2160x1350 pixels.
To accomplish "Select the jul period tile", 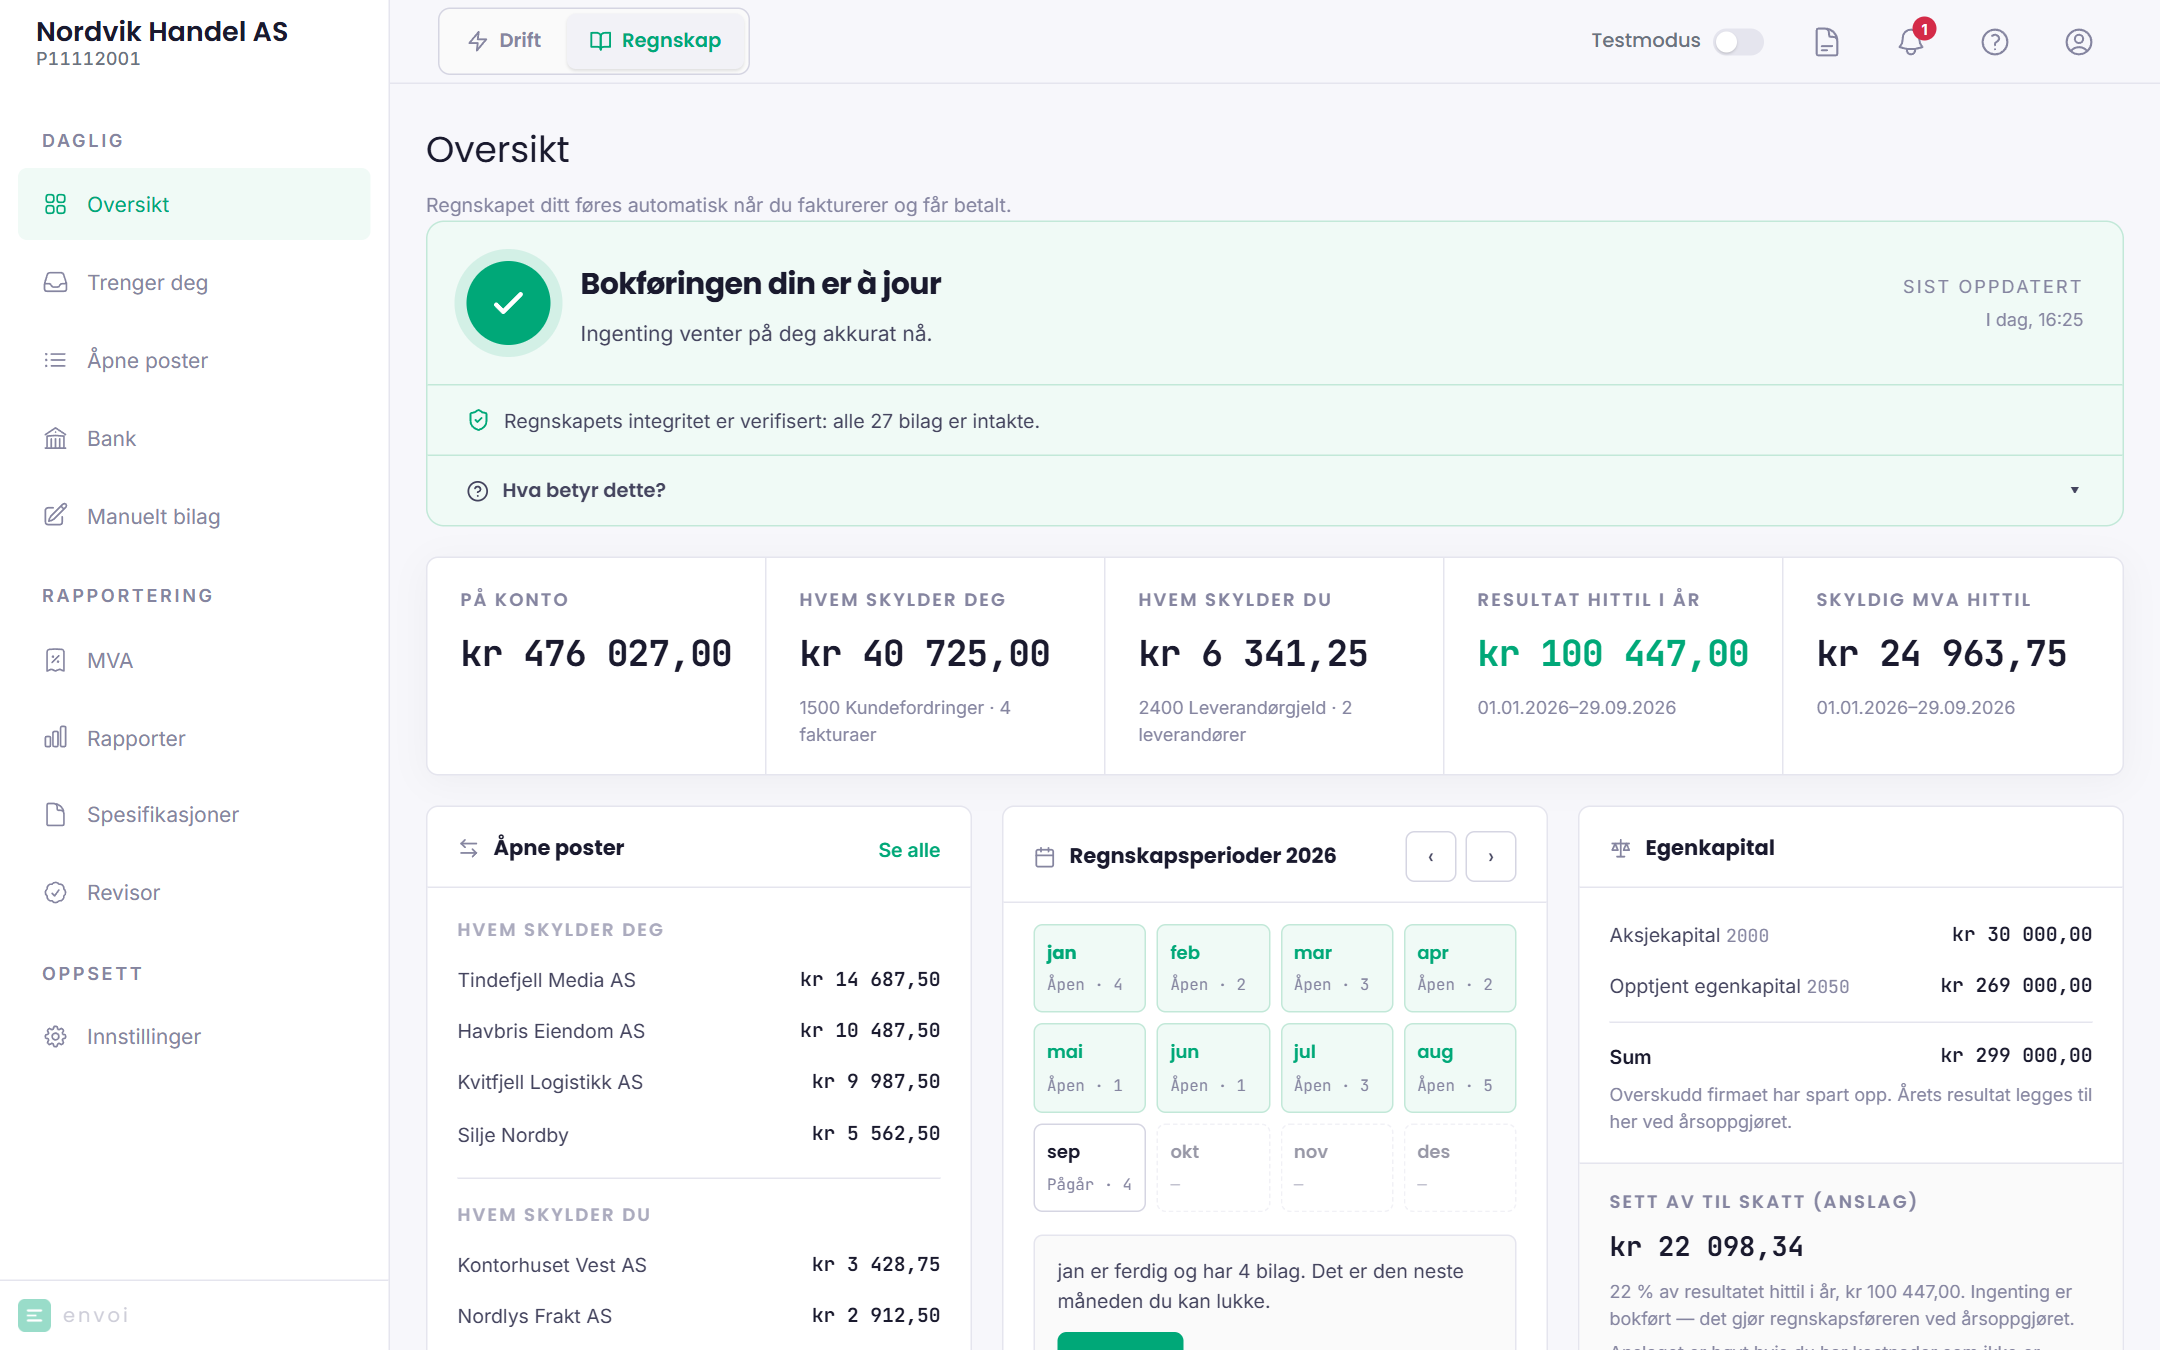I will coord(1336,1068).
